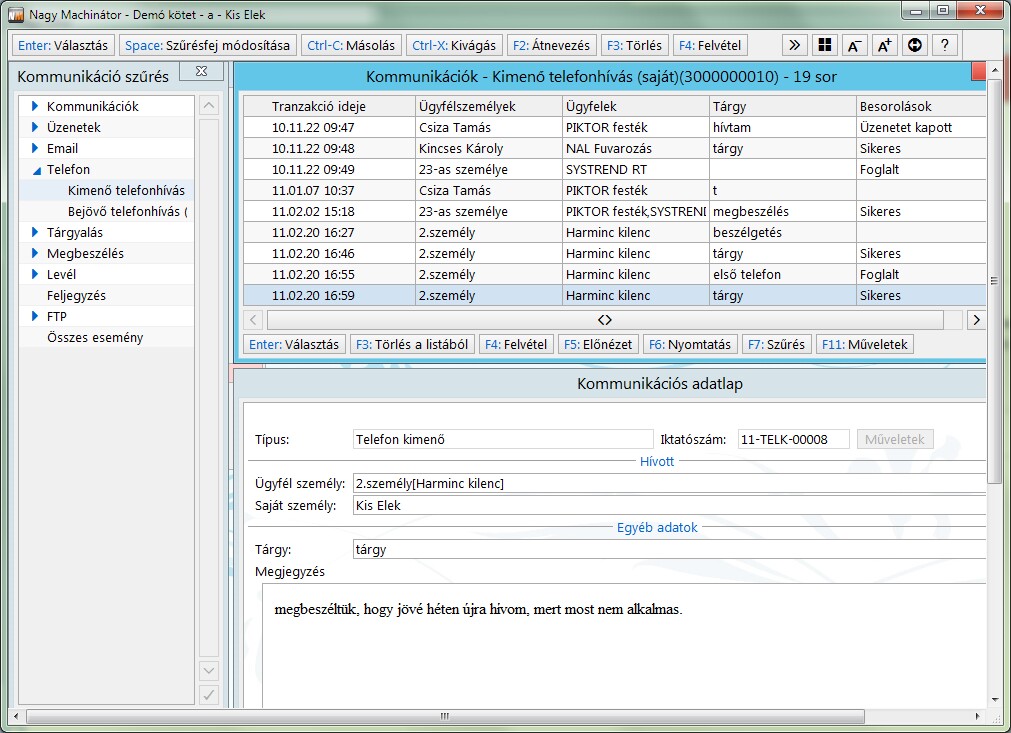The image size is (1011, 733).
Task: Open help with the question mark icon
Action: pos(944,45)
